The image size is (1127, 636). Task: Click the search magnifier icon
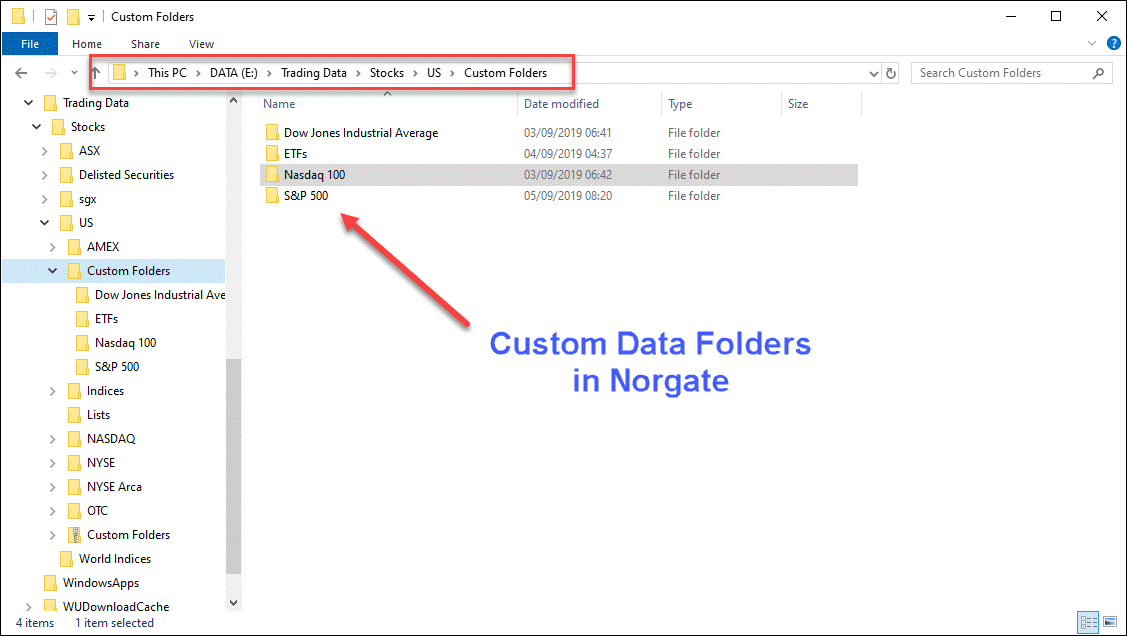[1098, 73]
